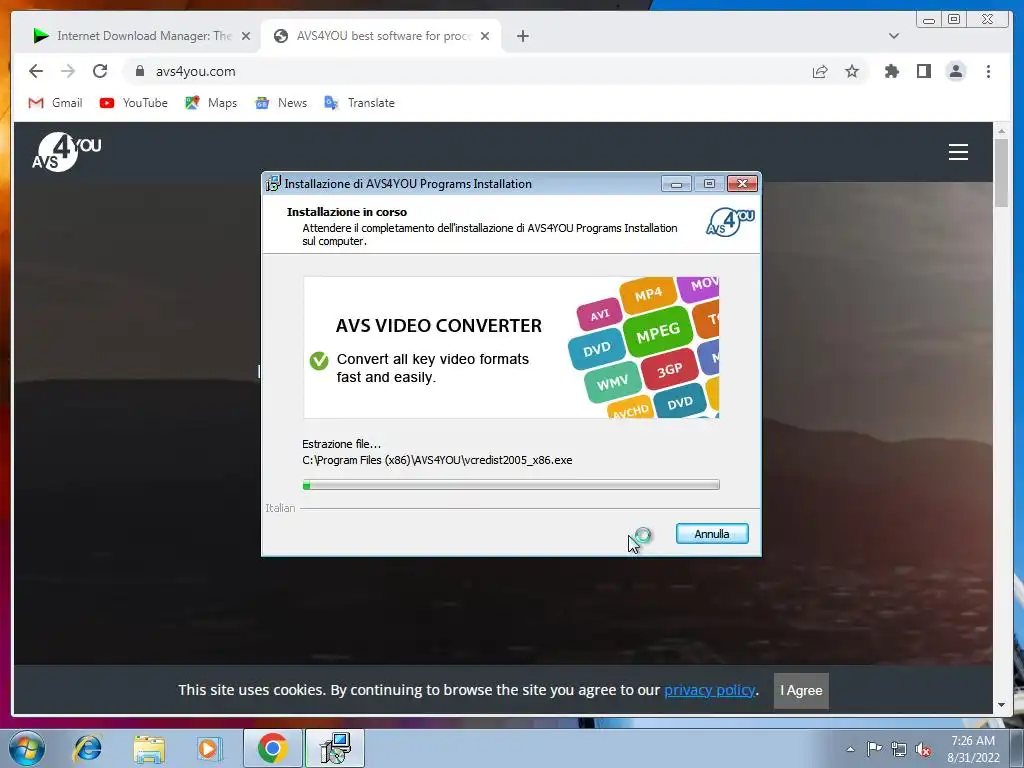
Task: Click the vcredist2005_x86.exe file path text
Action: pyautogui.click(x=437, y=460)
